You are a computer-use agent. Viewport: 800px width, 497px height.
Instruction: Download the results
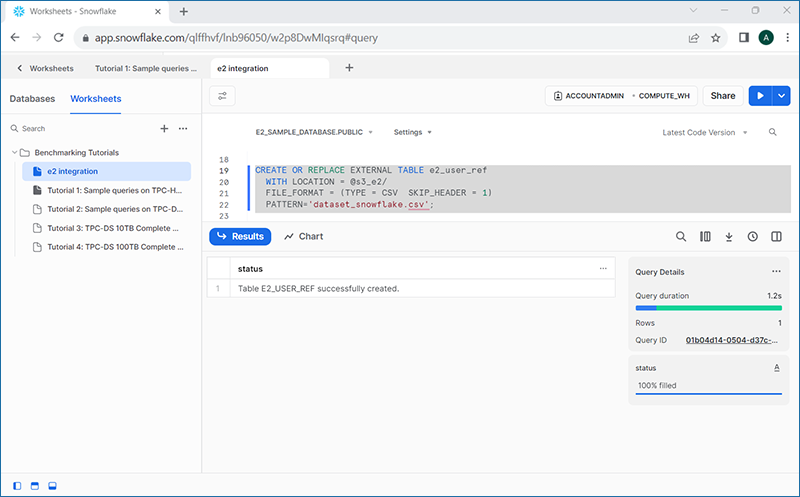[x=729, y=236]
